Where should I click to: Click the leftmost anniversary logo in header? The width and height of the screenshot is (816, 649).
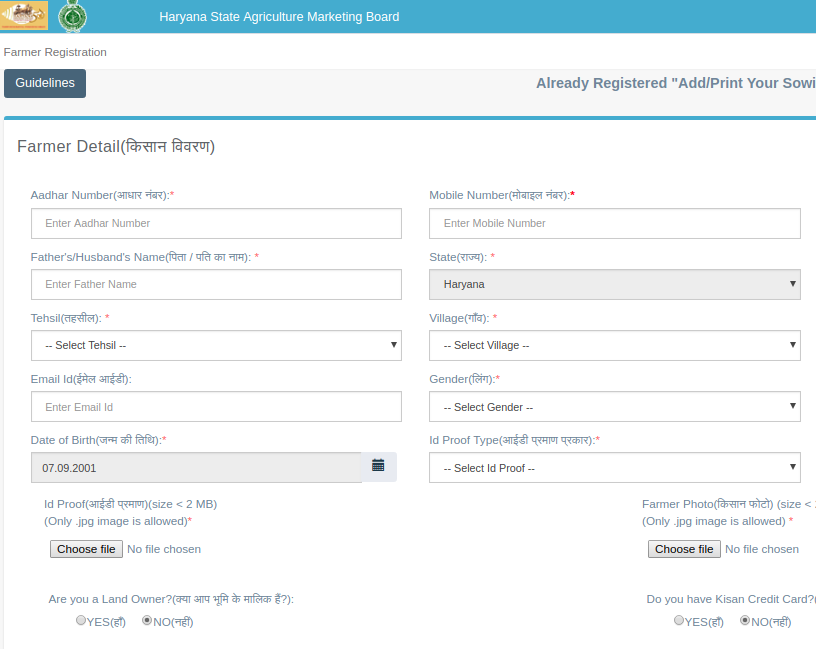pos(24,17)
